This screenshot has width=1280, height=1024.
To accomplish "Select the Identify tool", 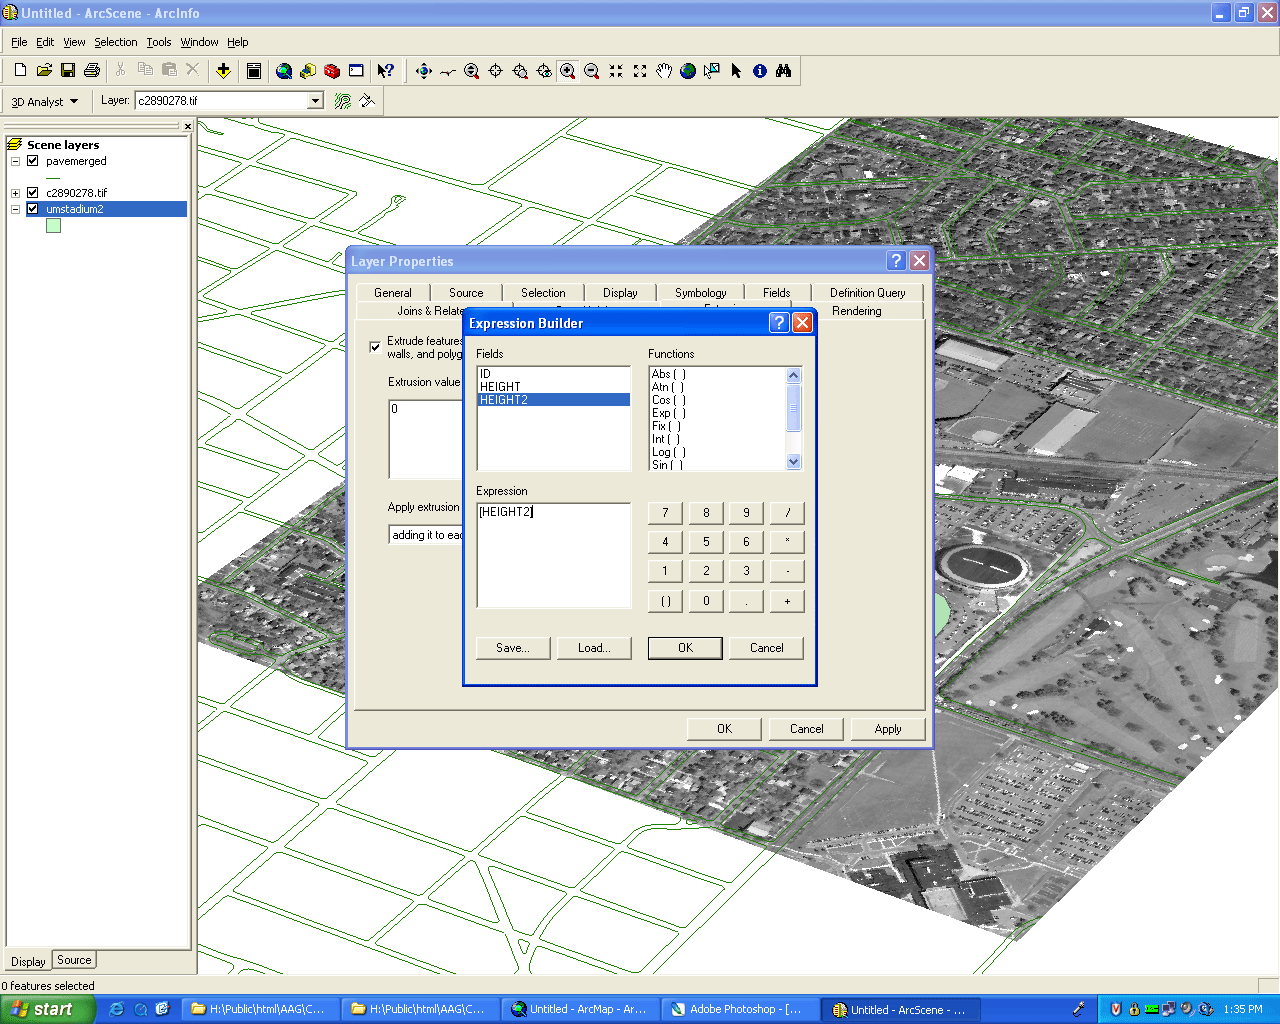I will (760, 71).
